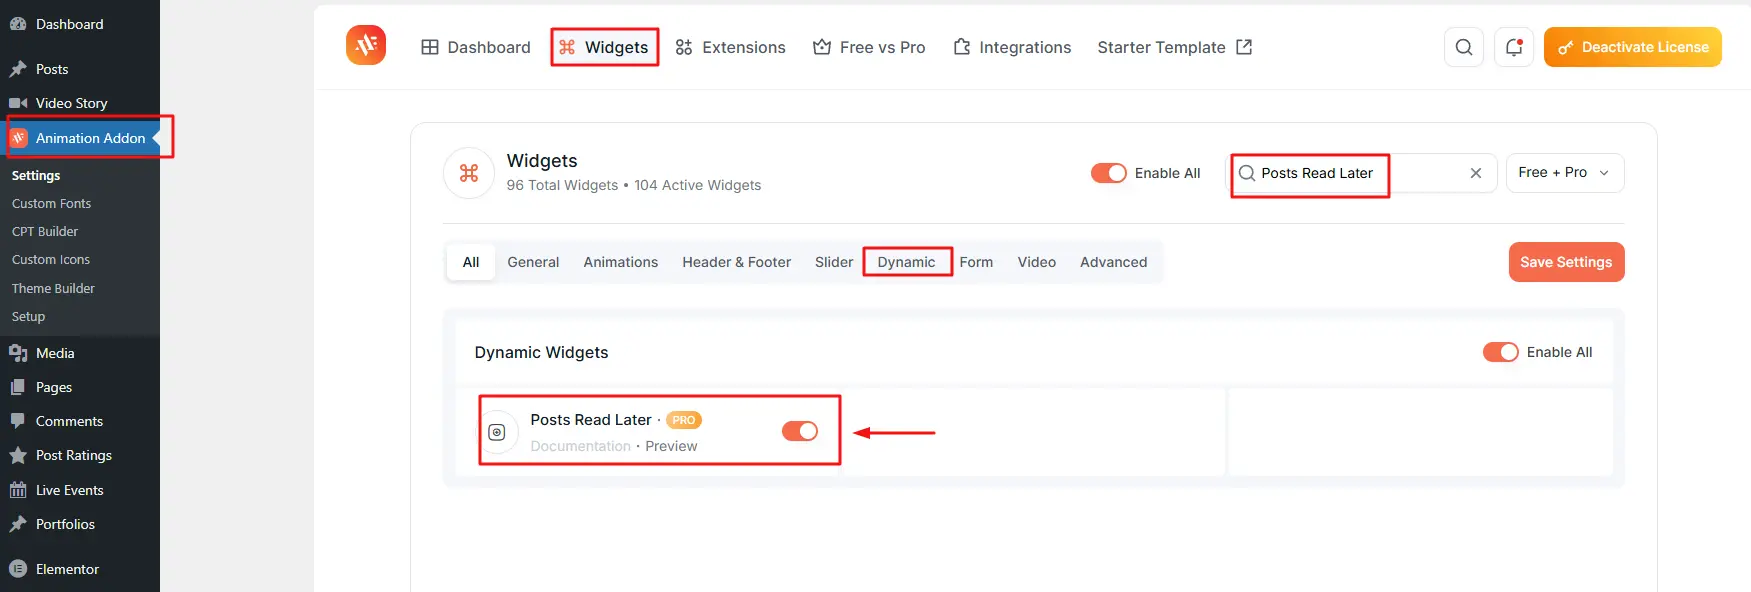Disable the Posts Read Later widget toggle
1751x592 pixels.
coord(800,431)
